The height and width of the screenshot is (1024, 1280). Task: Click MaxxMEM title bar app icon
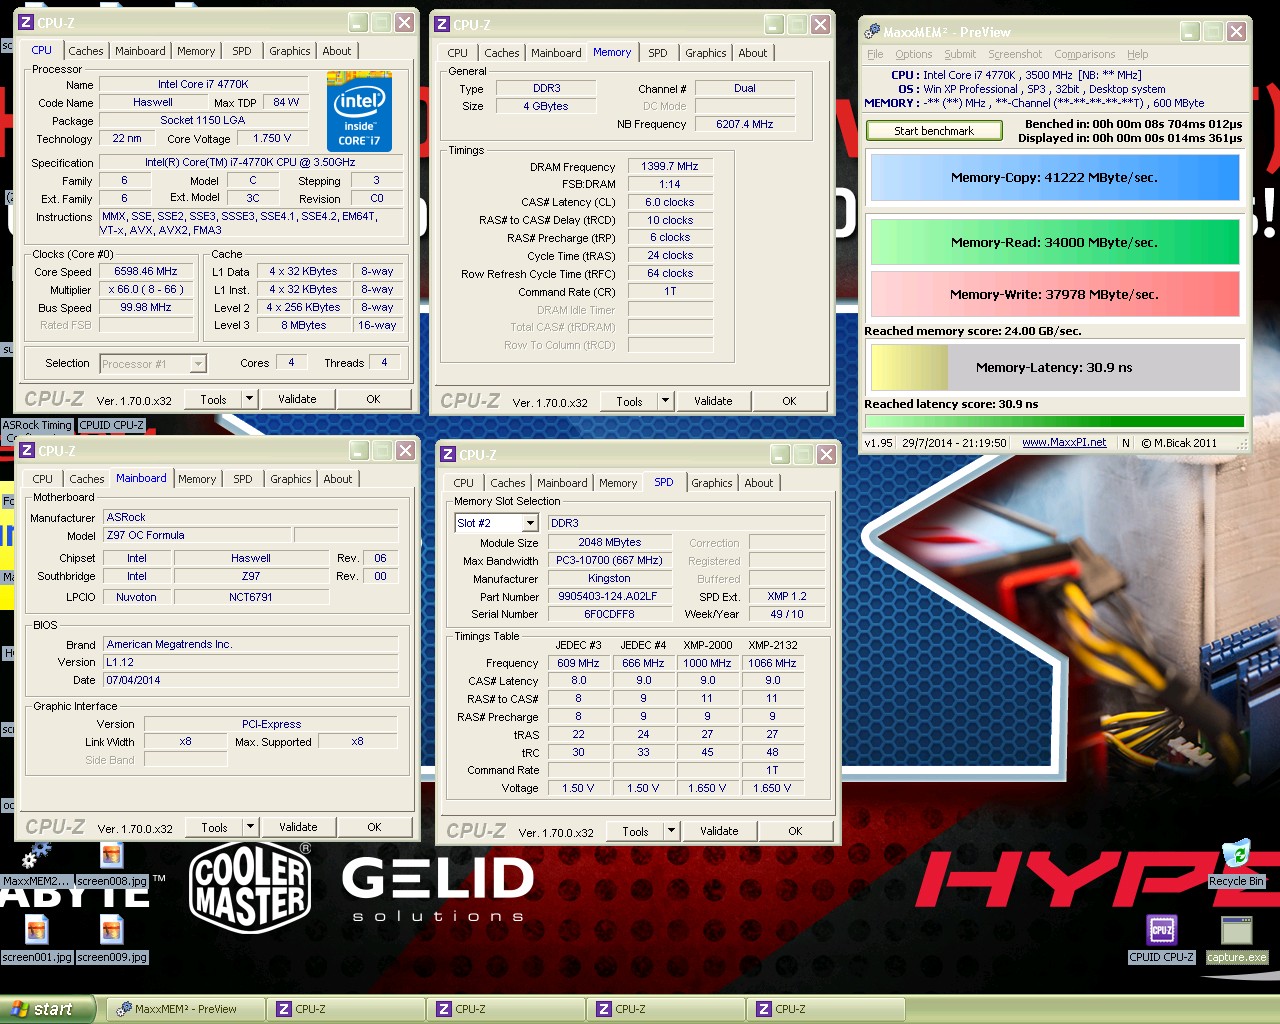(872, 32)
